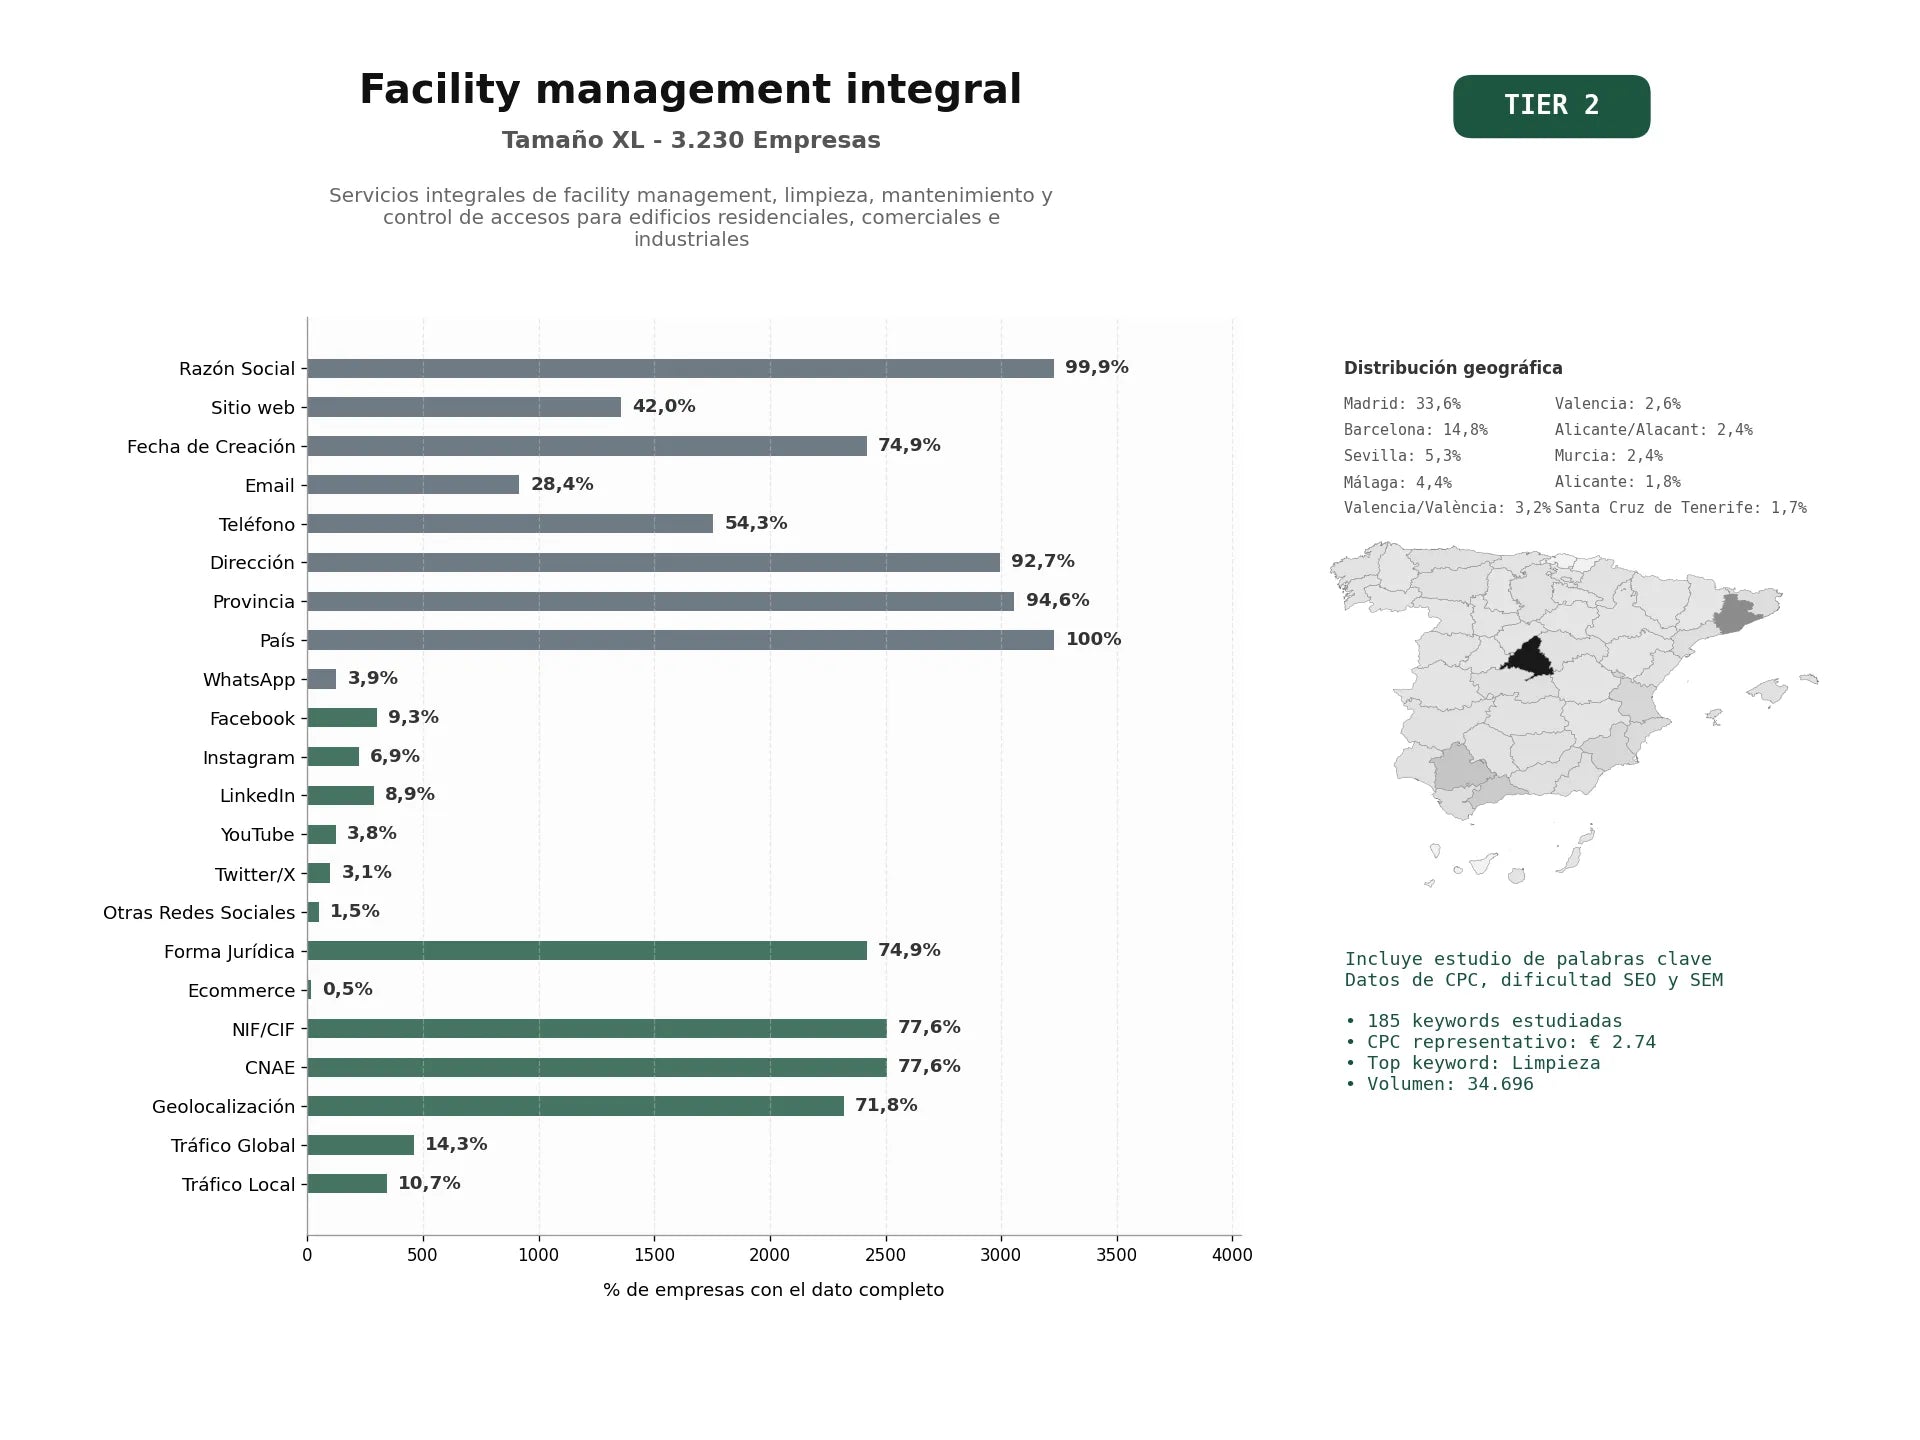Viewport: 1920px width, 1440px height.
Task: Click the Otras Redes Sociales label
Action: [199, 913]
